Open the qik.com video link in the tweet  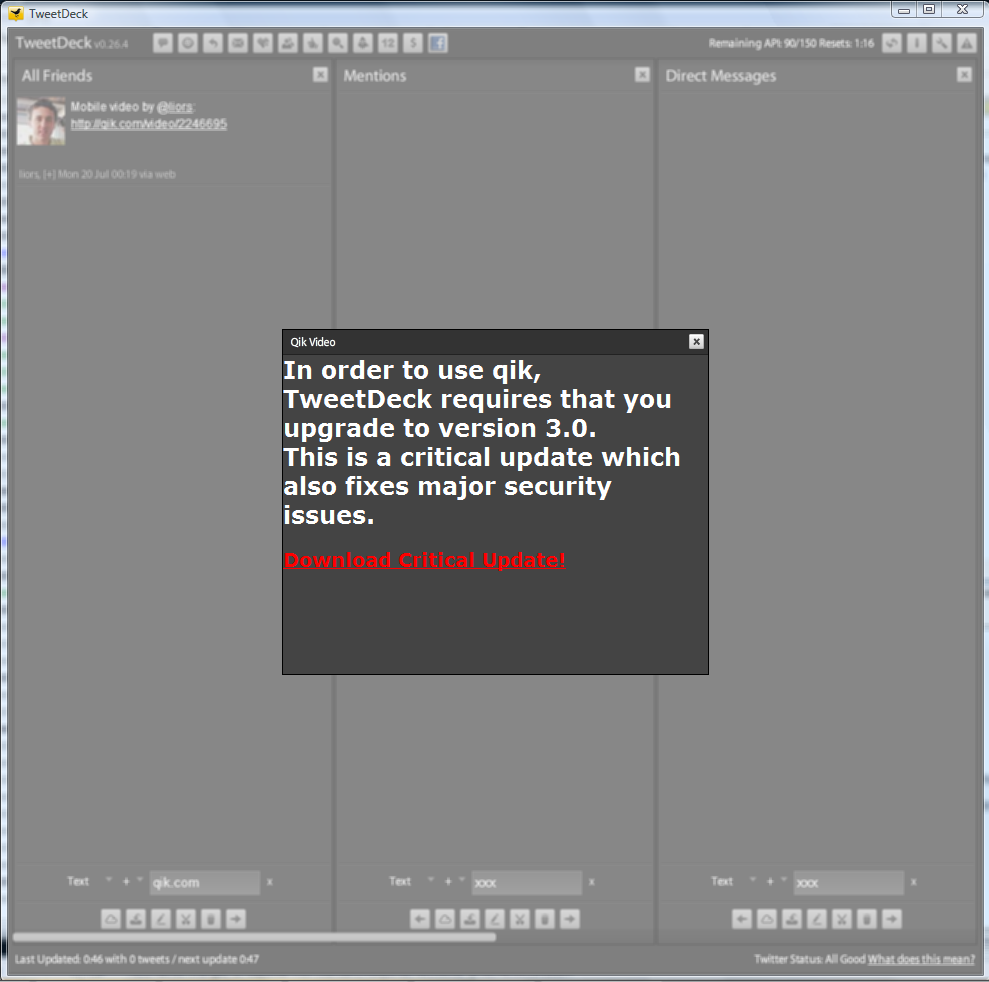[x=149, y=124]
